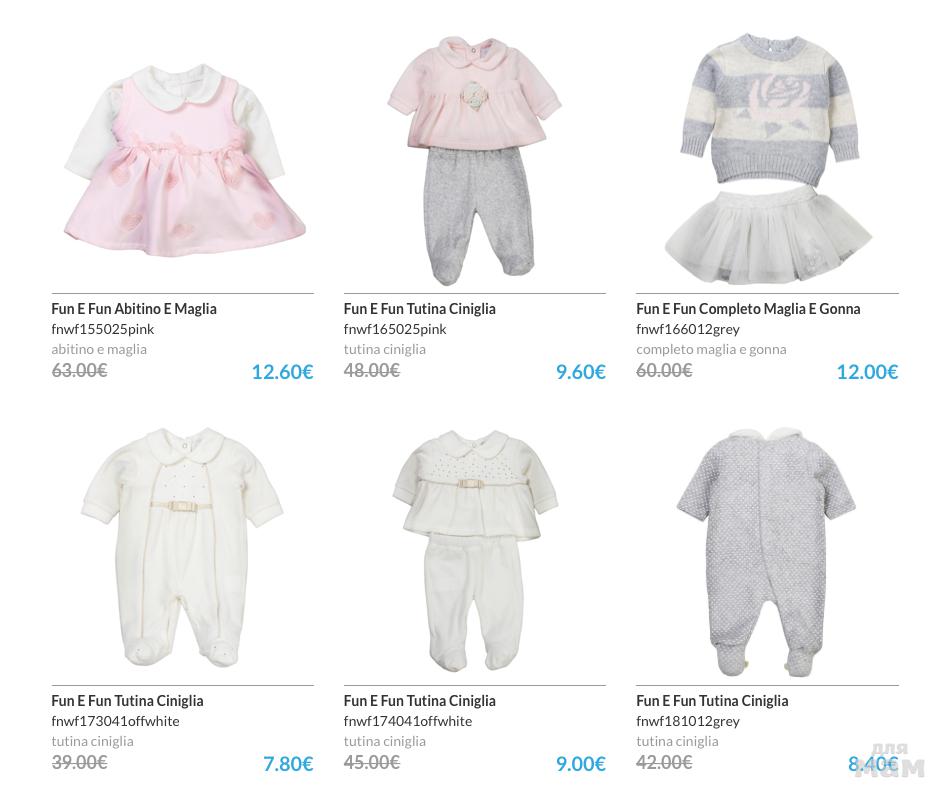Click the 12.60€ sale price
Screen dimensions: 940x792
(x=282, y=372)
